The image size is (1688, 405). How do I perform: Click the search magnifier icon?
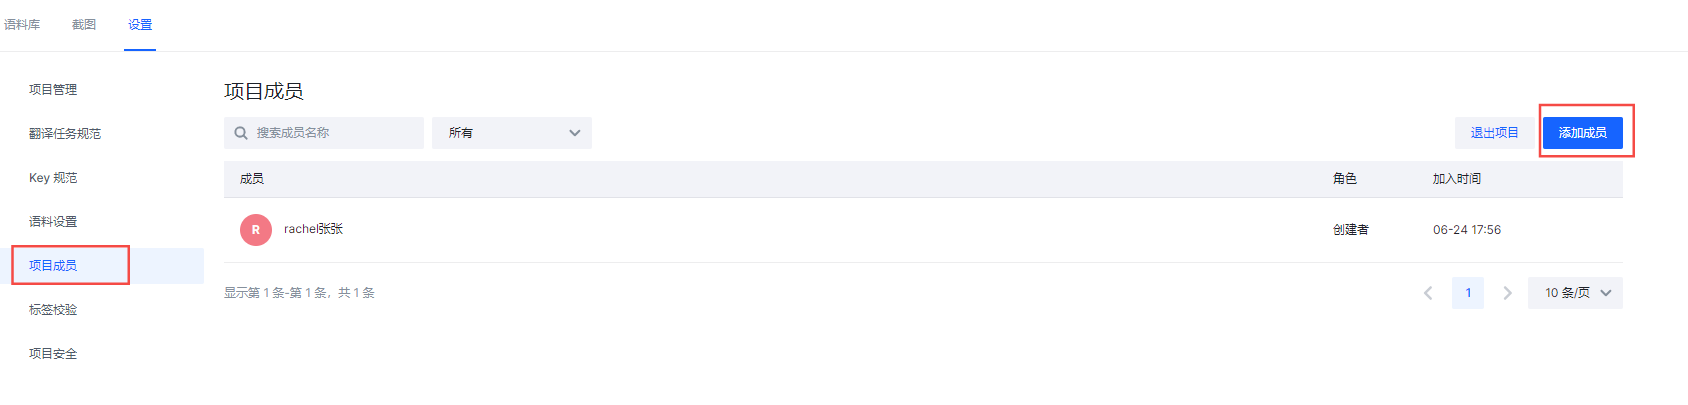[x=241, y=133]
